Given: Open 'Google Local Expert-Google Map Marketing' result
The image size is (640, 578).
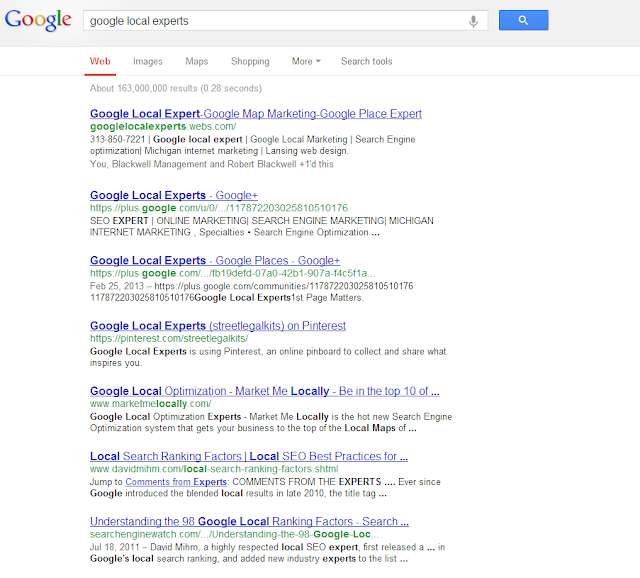Looking at the screenshot, I should coord(256,113).
